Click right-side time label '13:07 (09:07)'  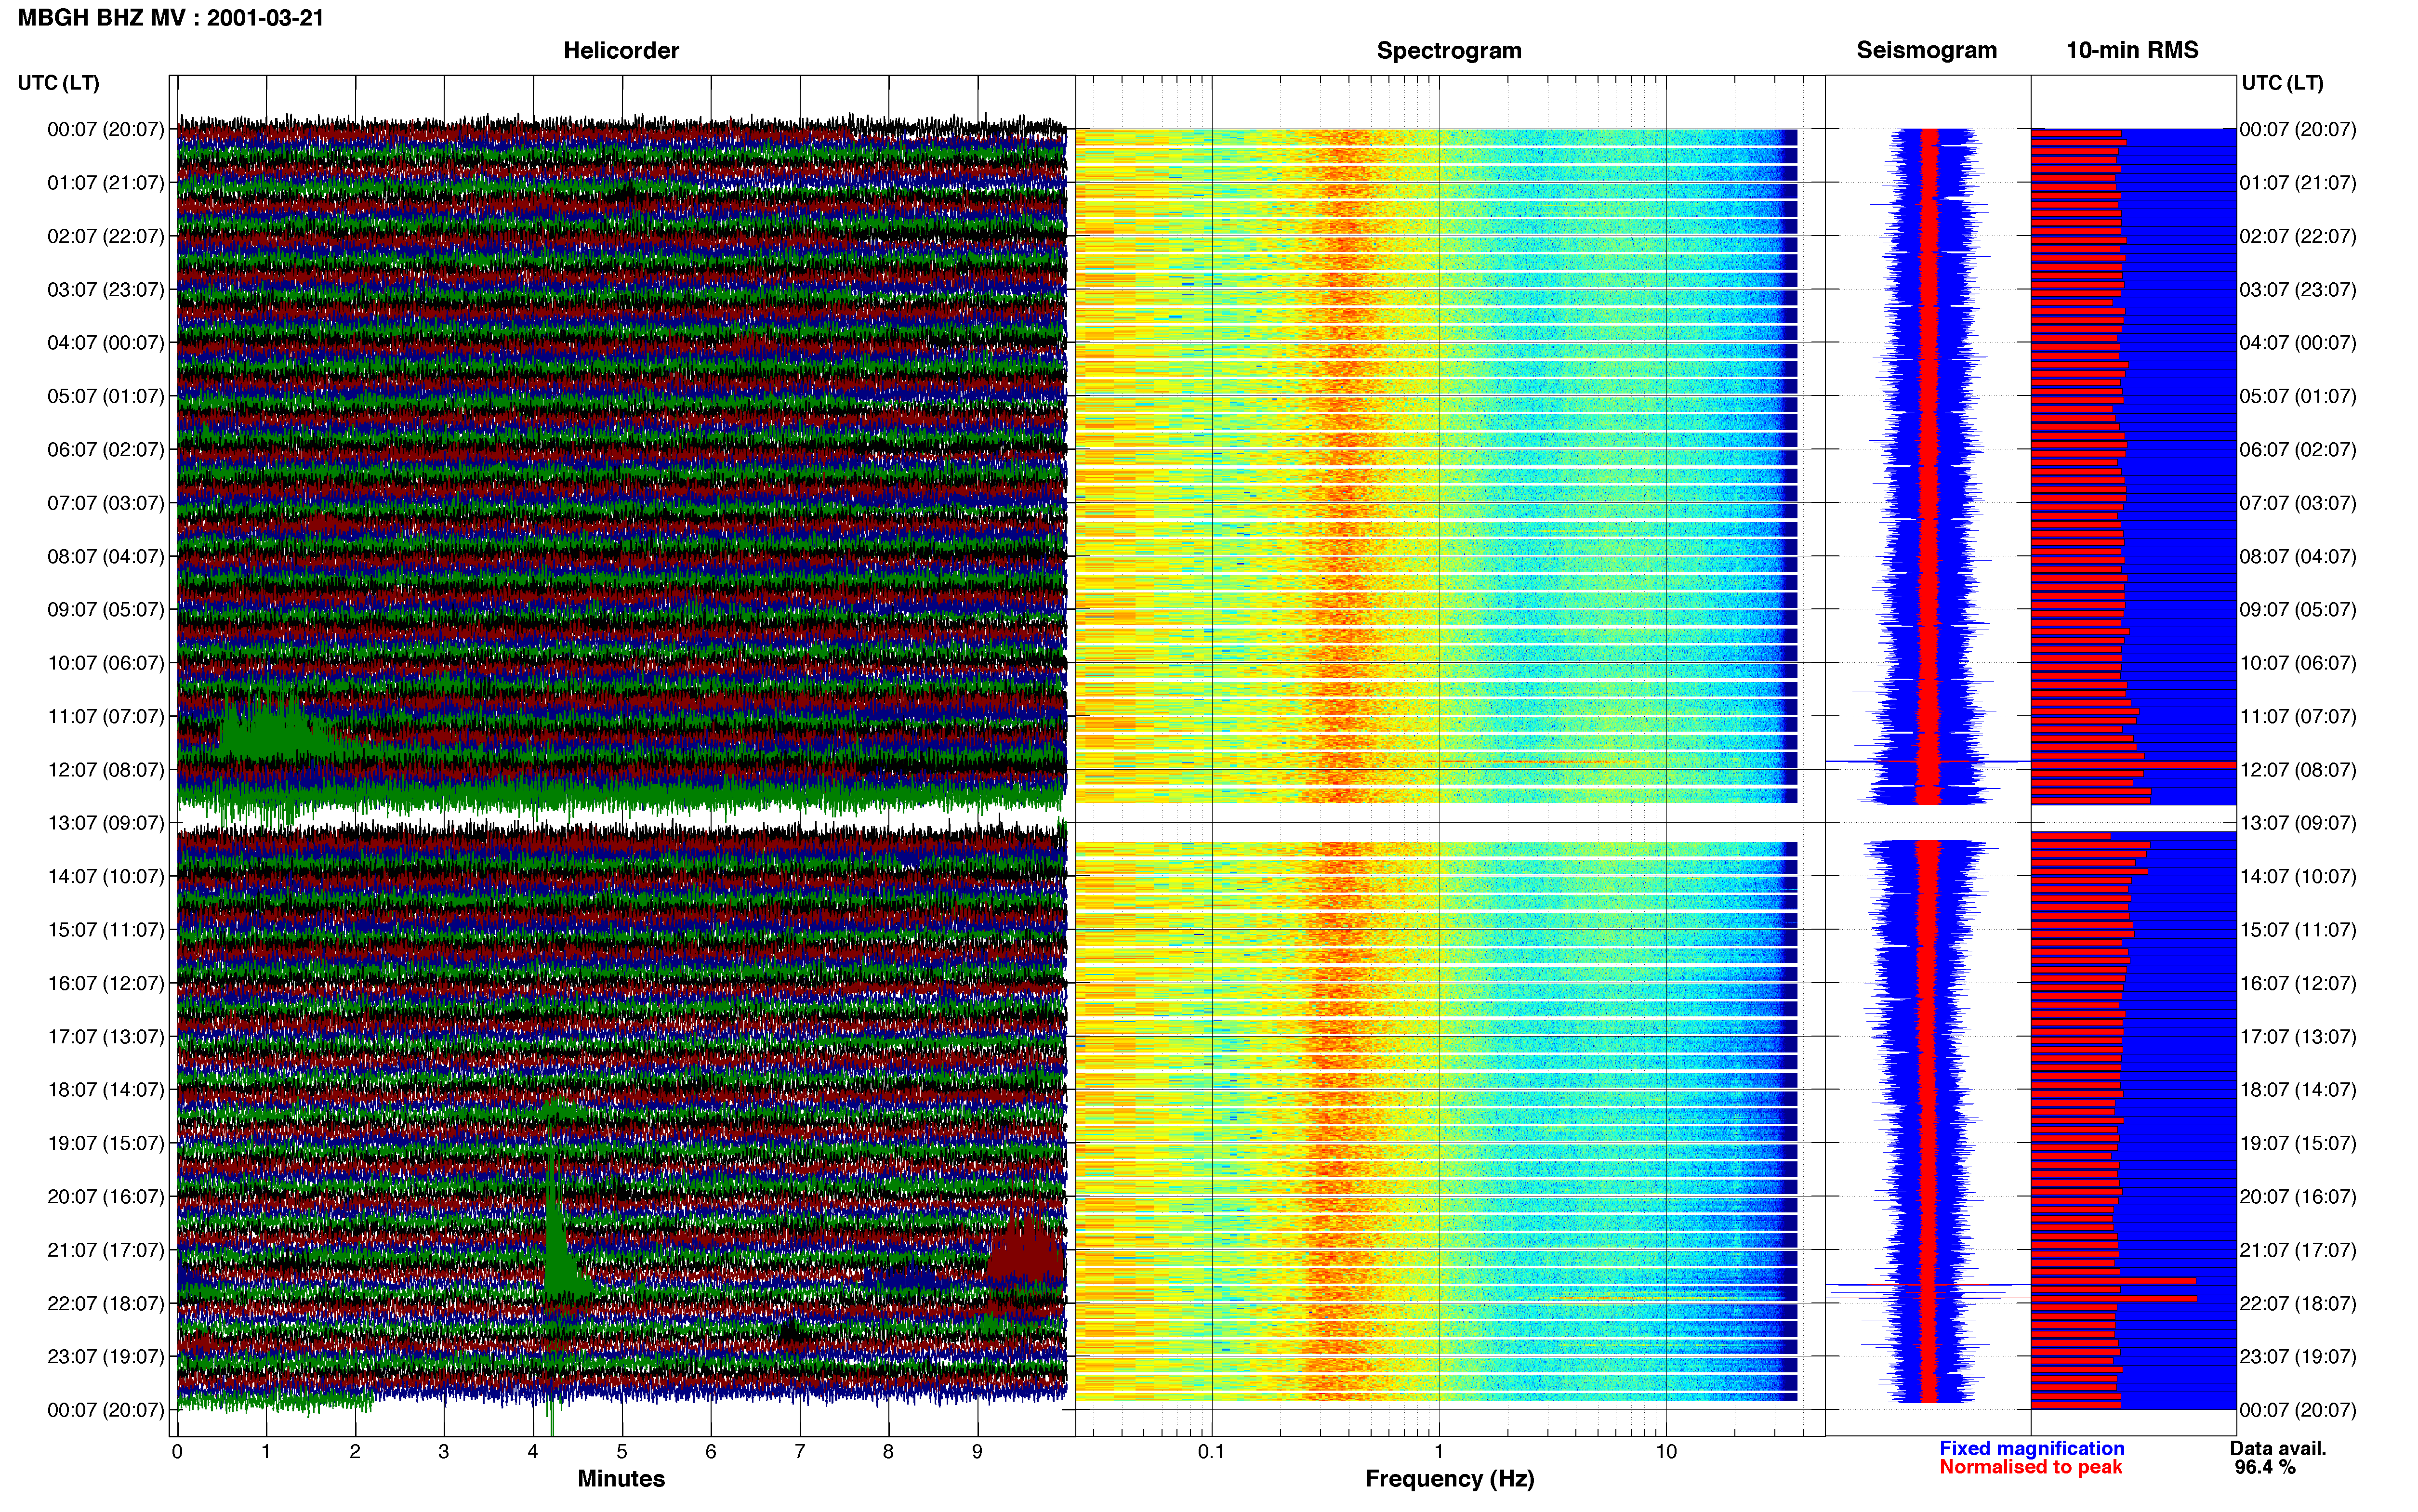coord(2298,823)
